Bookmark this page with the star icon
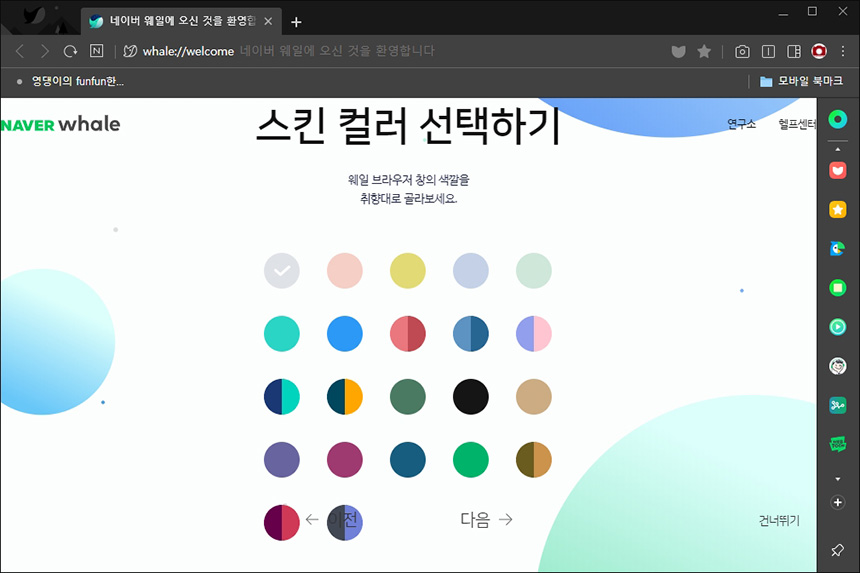 (704, 51)
